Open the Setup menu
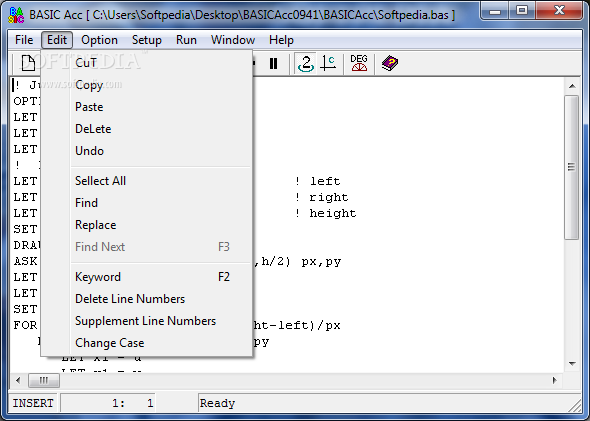The image size is (590, 421). (x=147, y=40)
